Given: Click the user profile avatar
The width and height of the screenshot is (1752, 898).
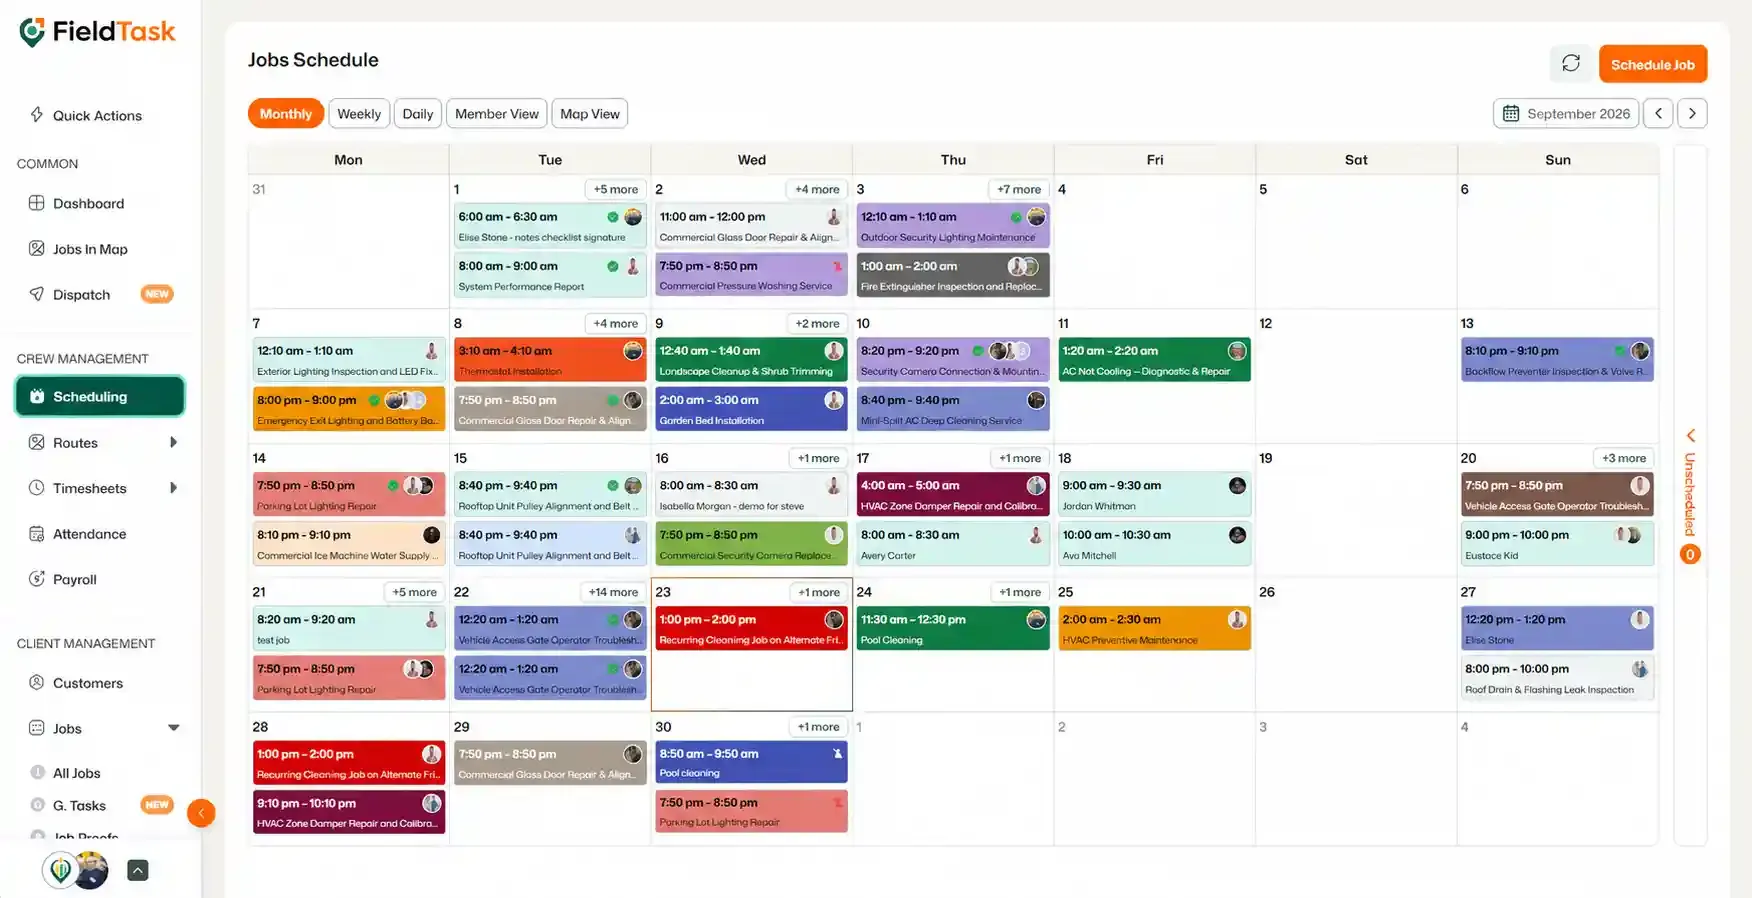Looking at the screenshot, I should (91, 870).
